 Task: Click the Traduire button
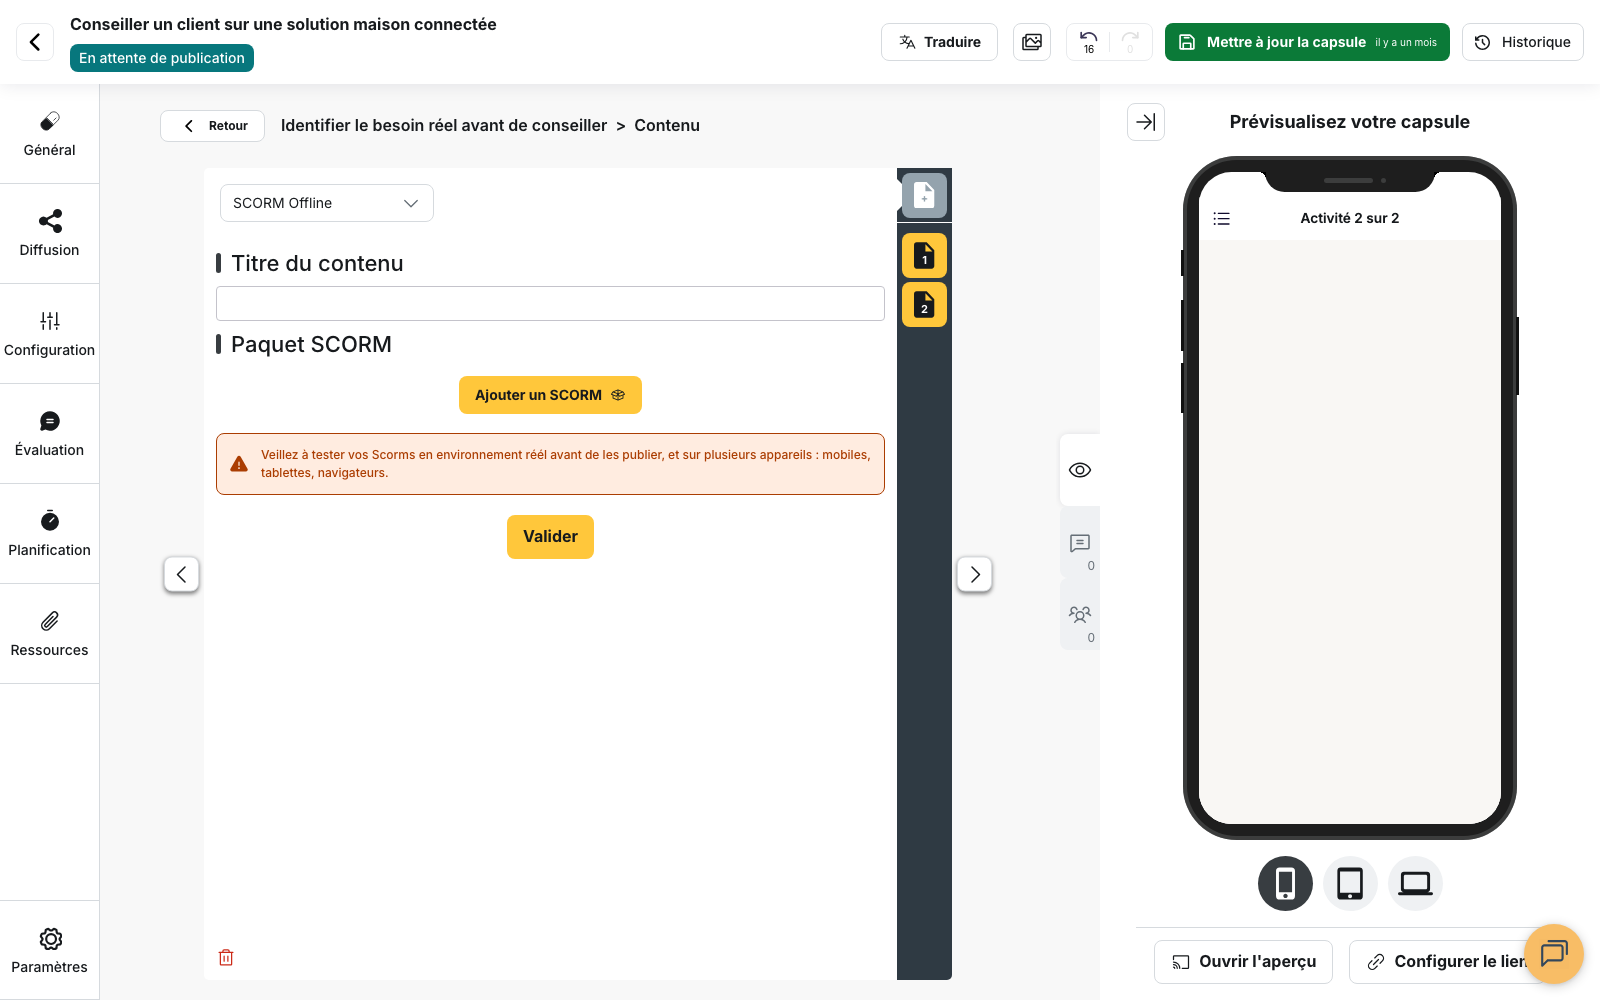[x=939, y=42]
